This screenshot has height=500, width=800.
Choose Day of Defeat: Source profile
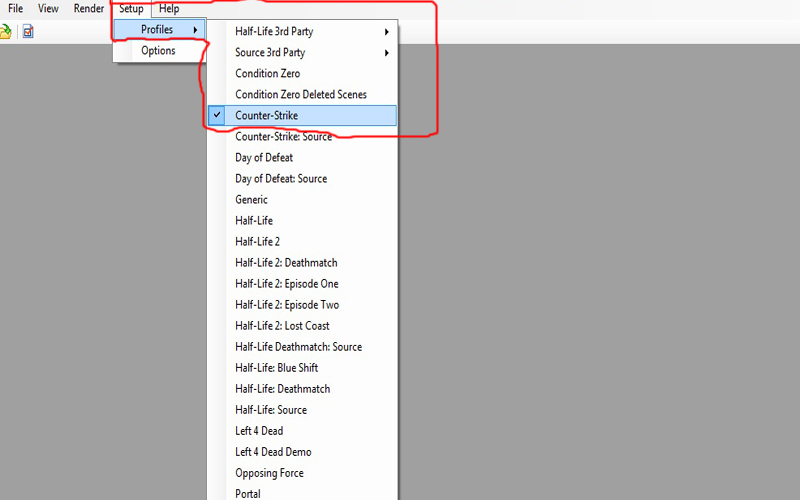(x=302, y=179)
